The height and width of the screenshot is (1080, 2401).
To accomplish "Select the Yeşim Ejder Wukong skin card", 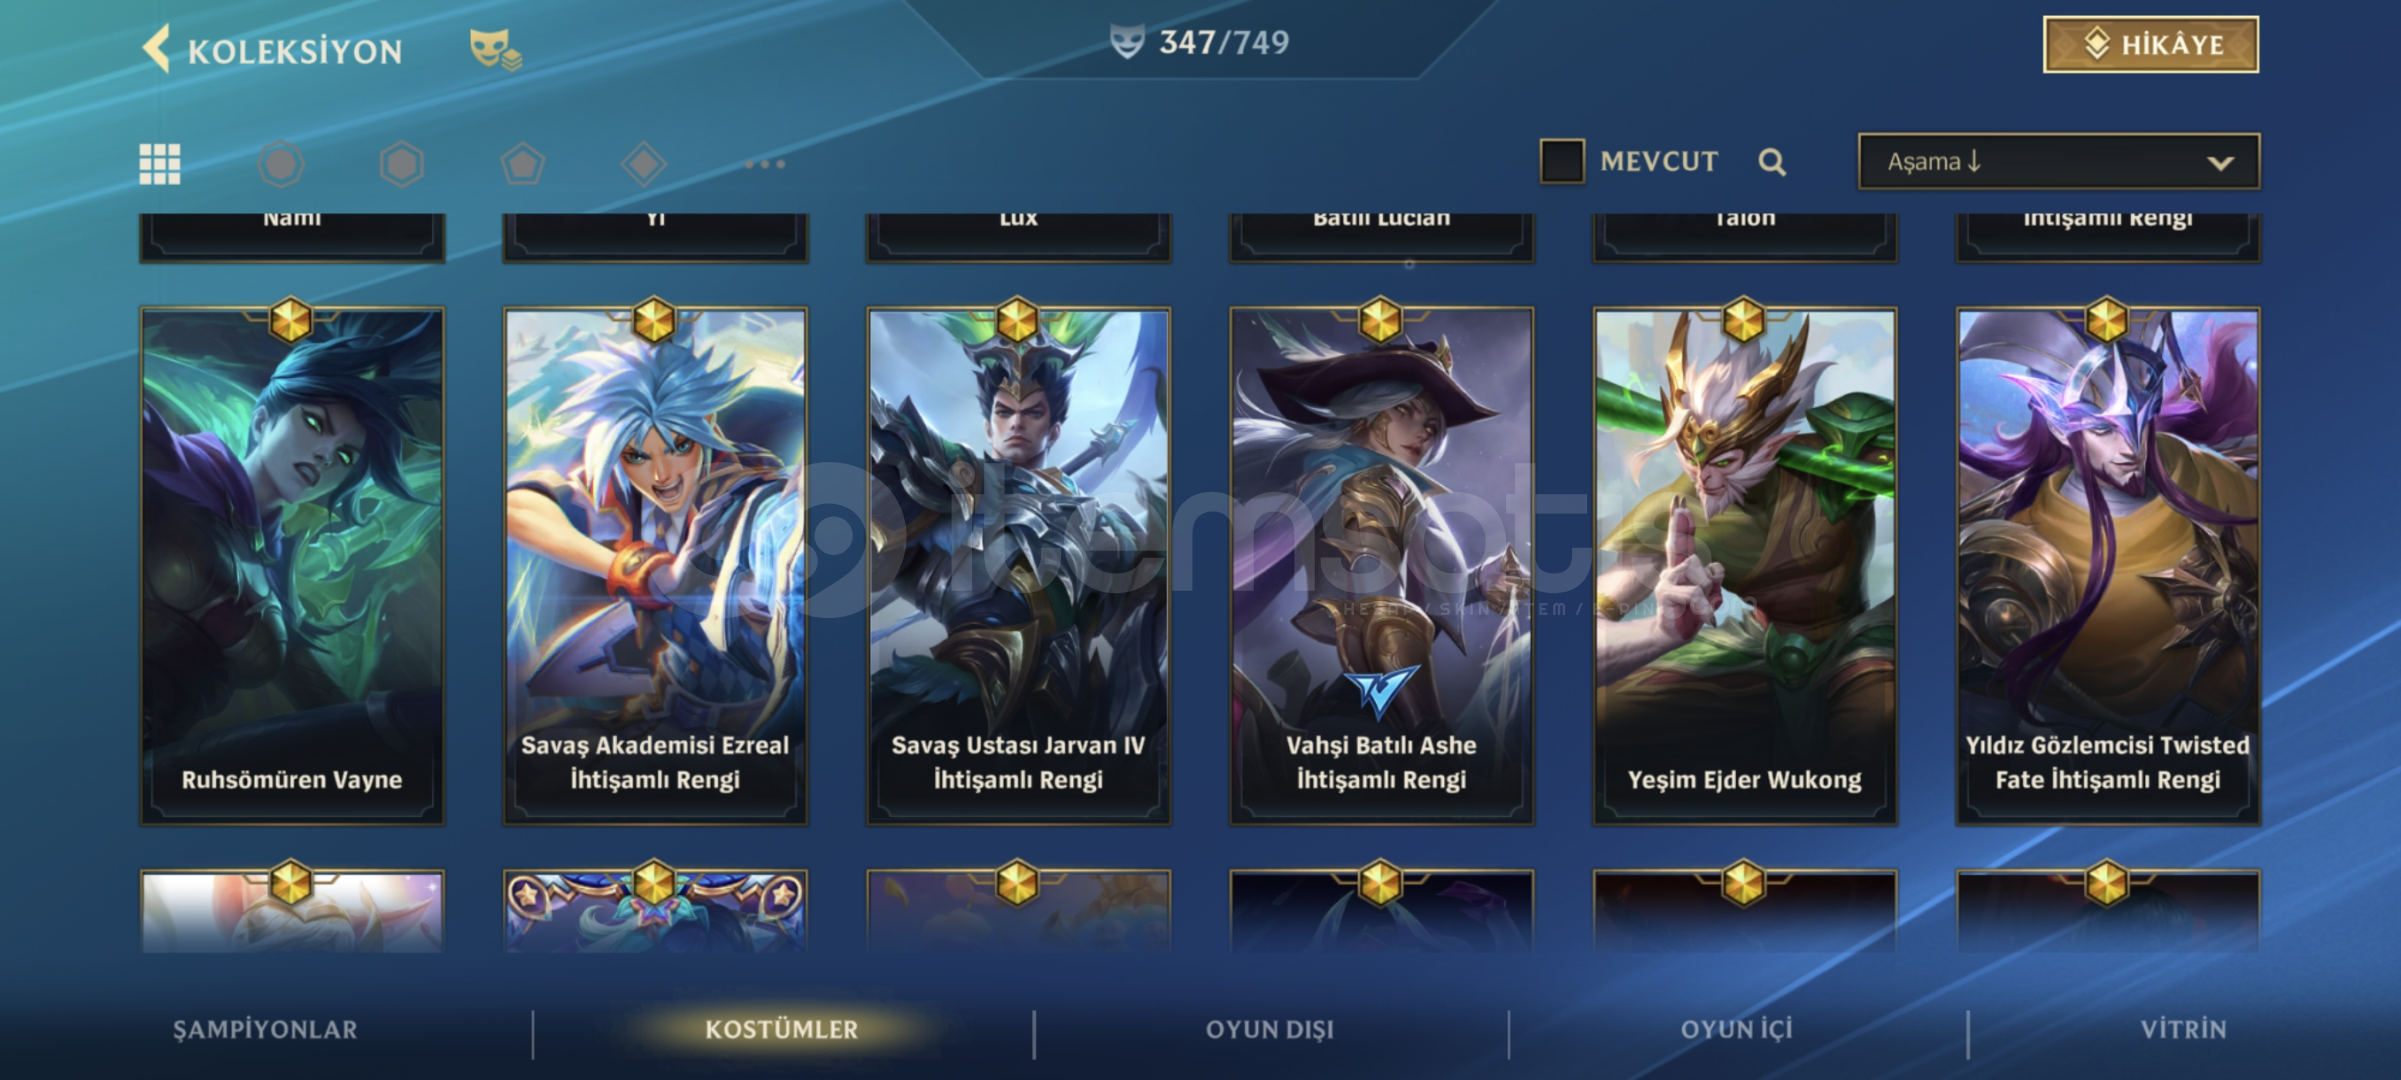I will tap(1745, 566).
